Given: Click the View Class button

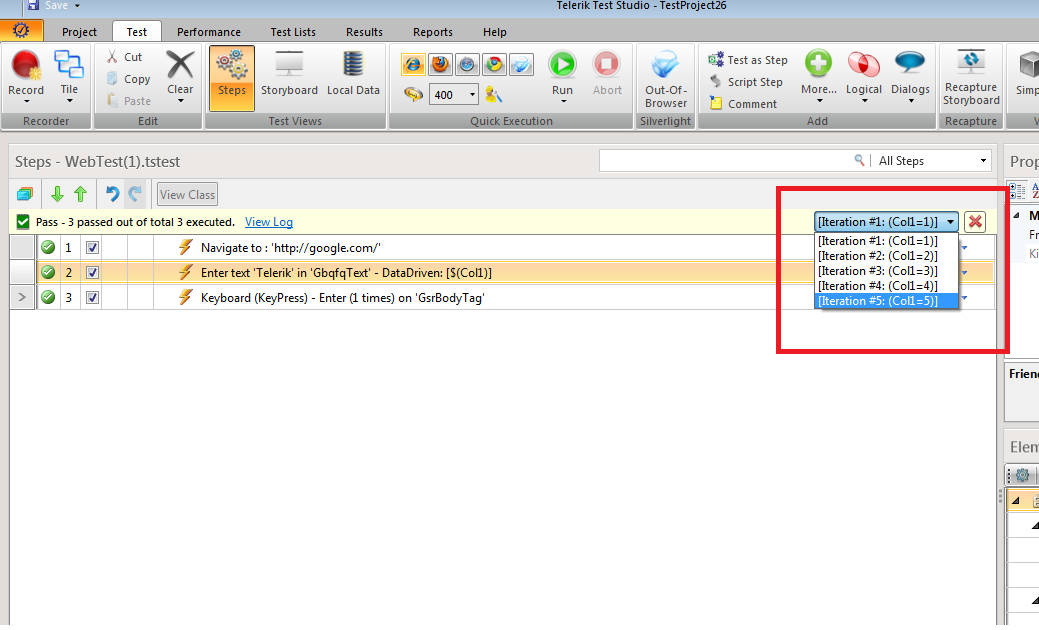Looking at the screenshot, I should click(x=188, y=195).
